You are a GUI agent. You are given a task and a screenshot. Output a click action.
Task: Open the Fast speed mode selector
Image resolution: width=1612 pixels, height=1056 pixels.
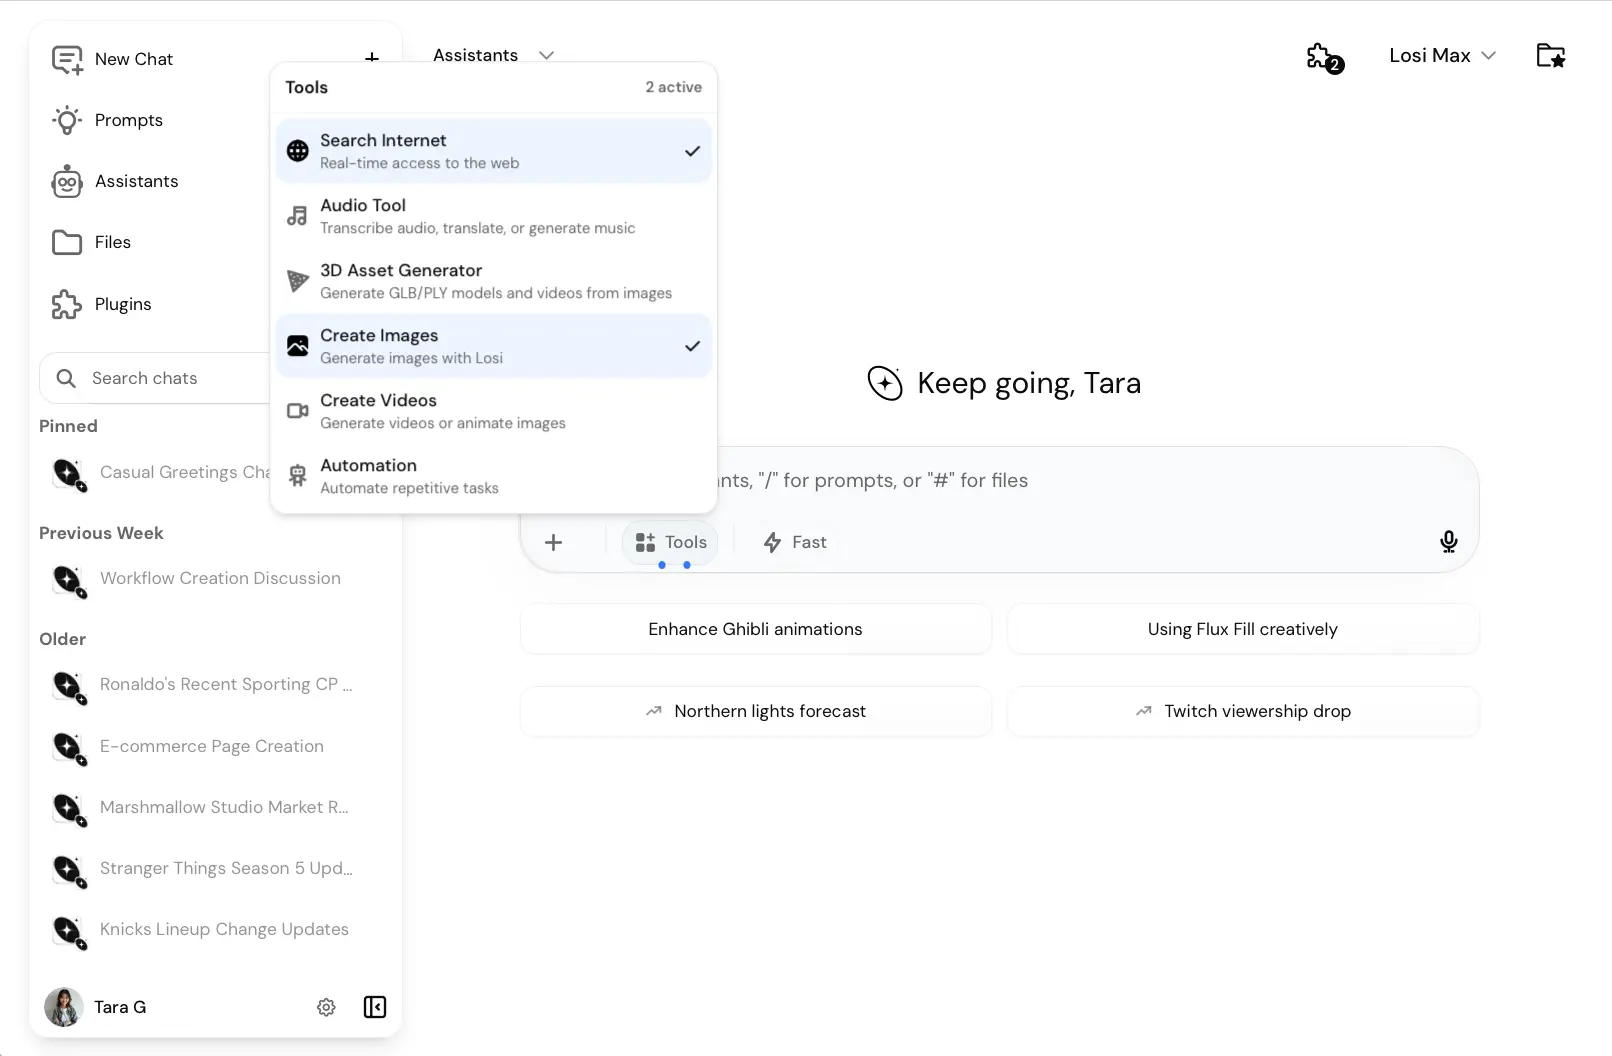click(x=795, y=542)
